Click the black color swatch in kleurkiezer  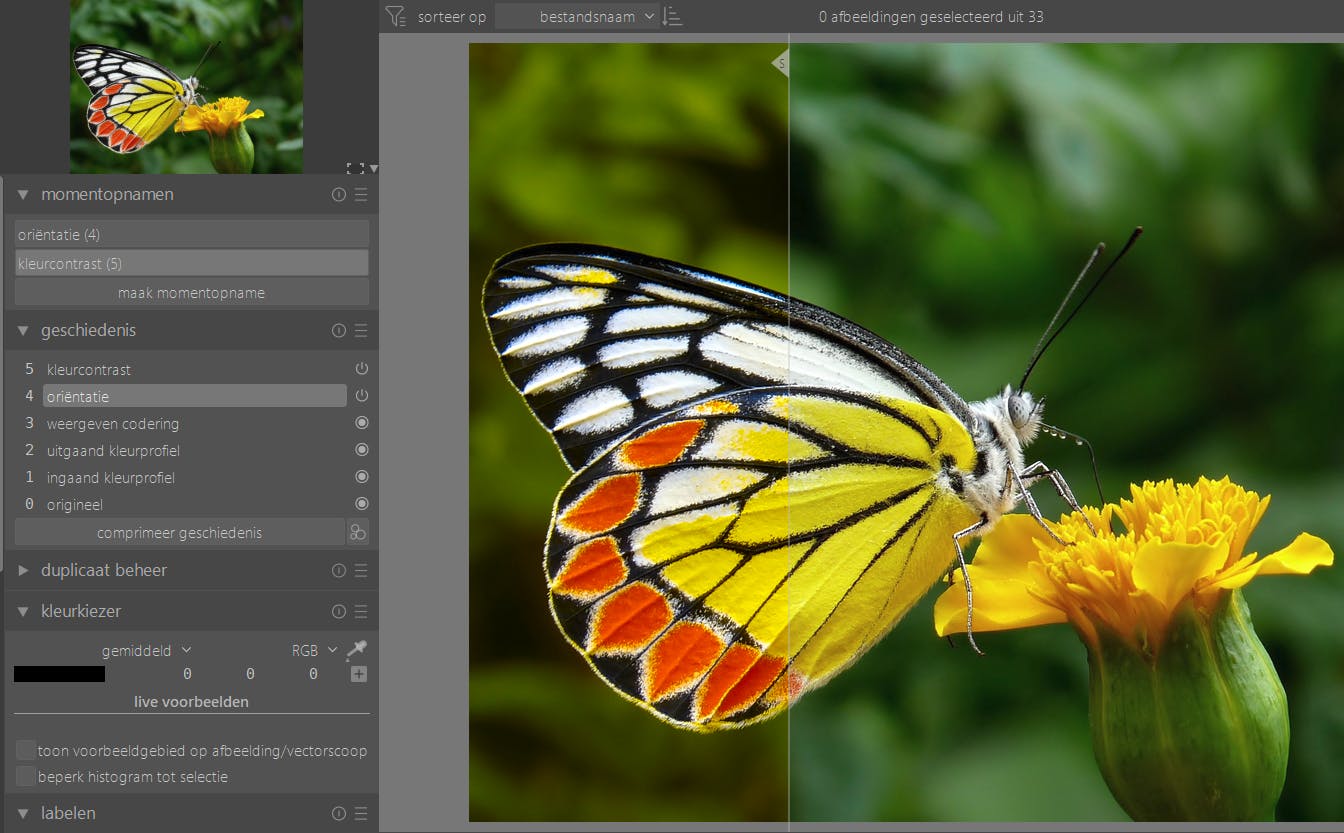click(59, 674)
